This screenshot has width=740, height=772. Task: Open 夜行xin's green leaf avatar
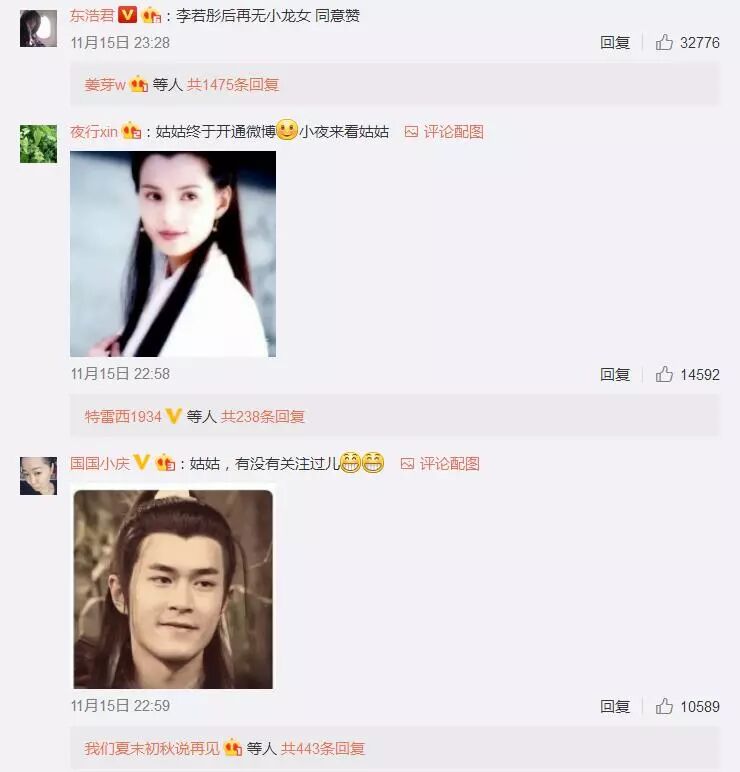[38, 144]
